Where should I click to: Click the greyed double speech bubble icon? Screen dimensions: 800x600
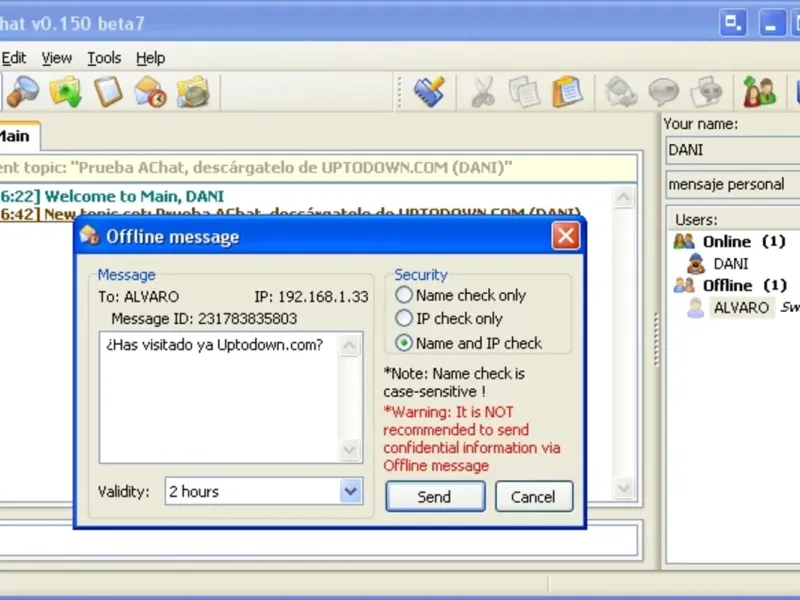pyautogui.click(x=706, y=92)
